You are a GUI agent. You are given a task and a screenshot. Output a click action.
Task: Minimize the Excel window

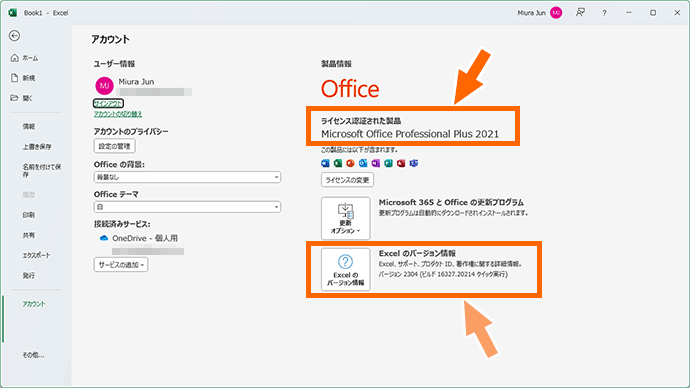click(629, 13)
